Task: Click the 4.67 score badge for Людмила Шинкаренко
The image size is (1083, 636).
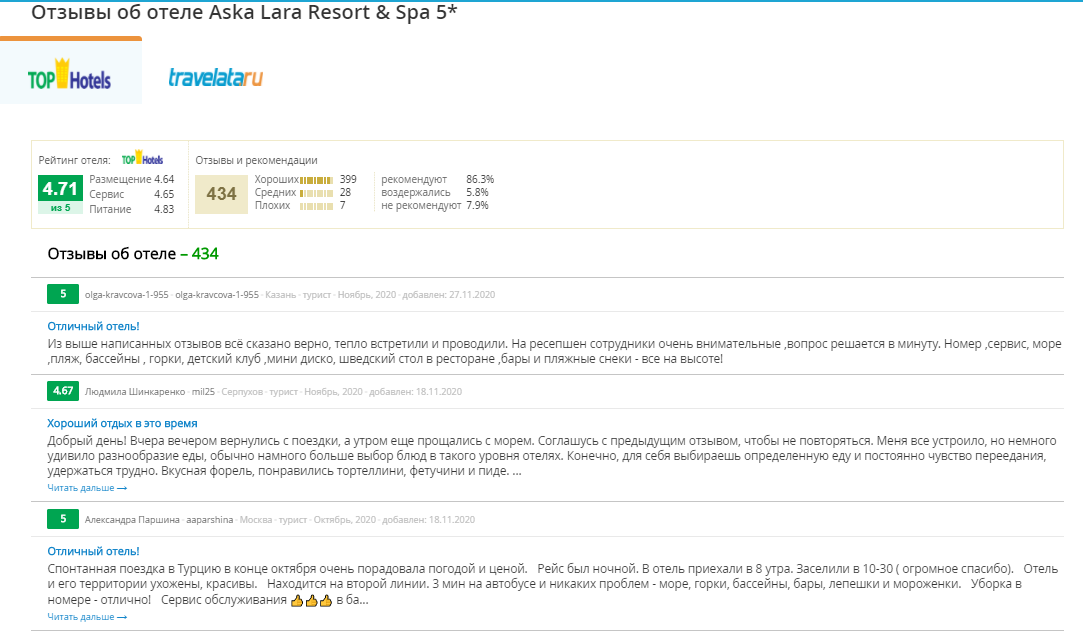Action: click(63, 391)
